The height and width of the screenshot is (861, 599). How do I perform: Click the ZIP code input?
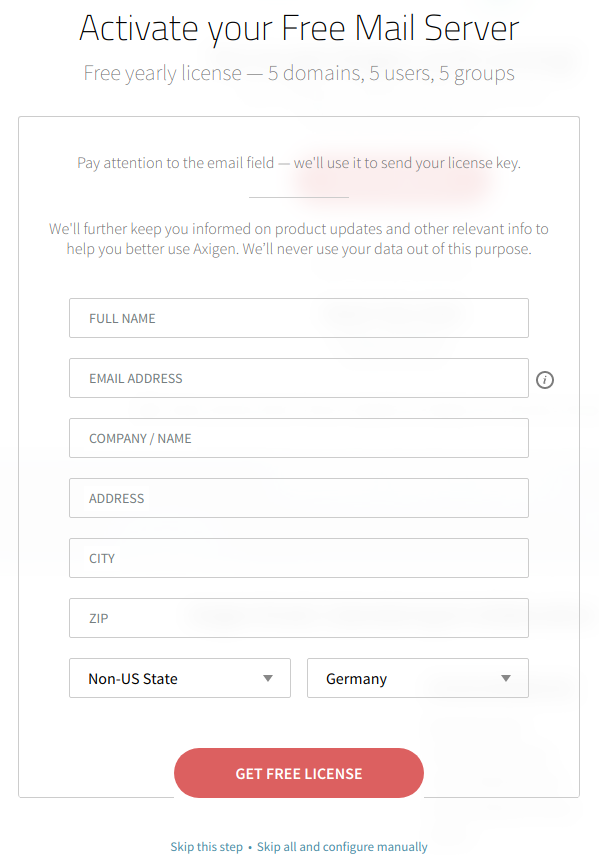pos(299,618)
